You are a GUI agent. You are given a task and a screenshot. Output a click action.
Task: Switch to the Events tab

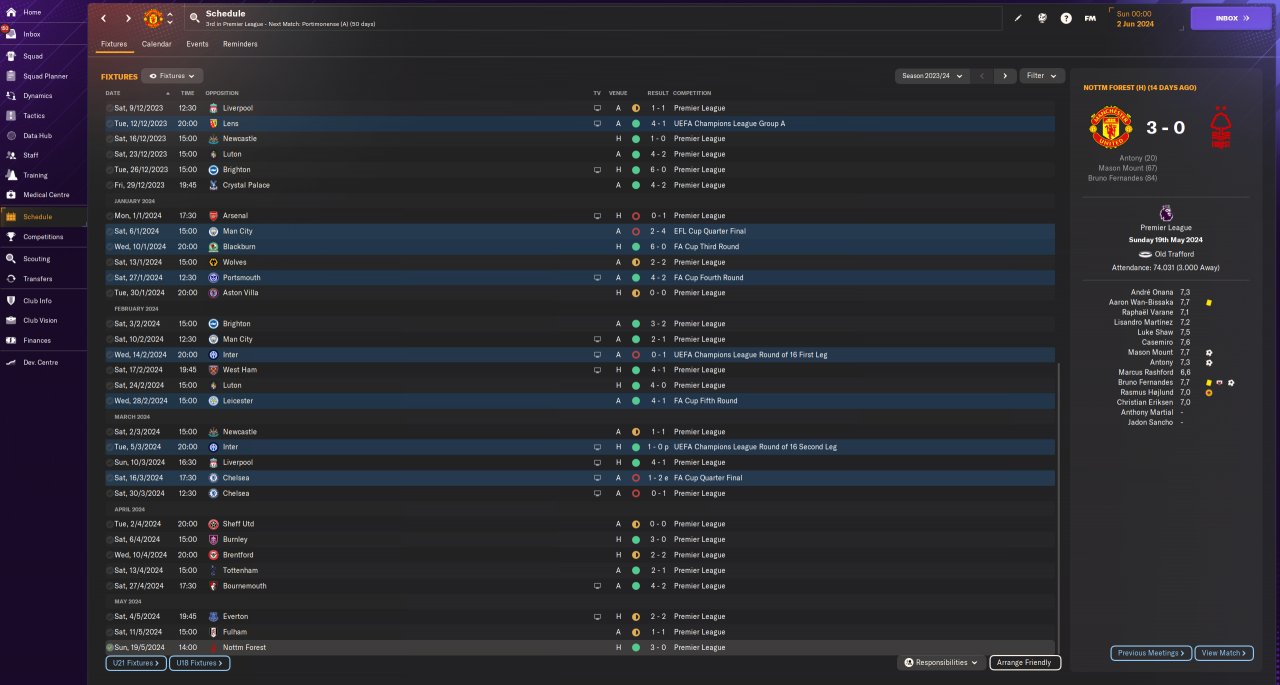pyautogui.click(x=197, y=44)
